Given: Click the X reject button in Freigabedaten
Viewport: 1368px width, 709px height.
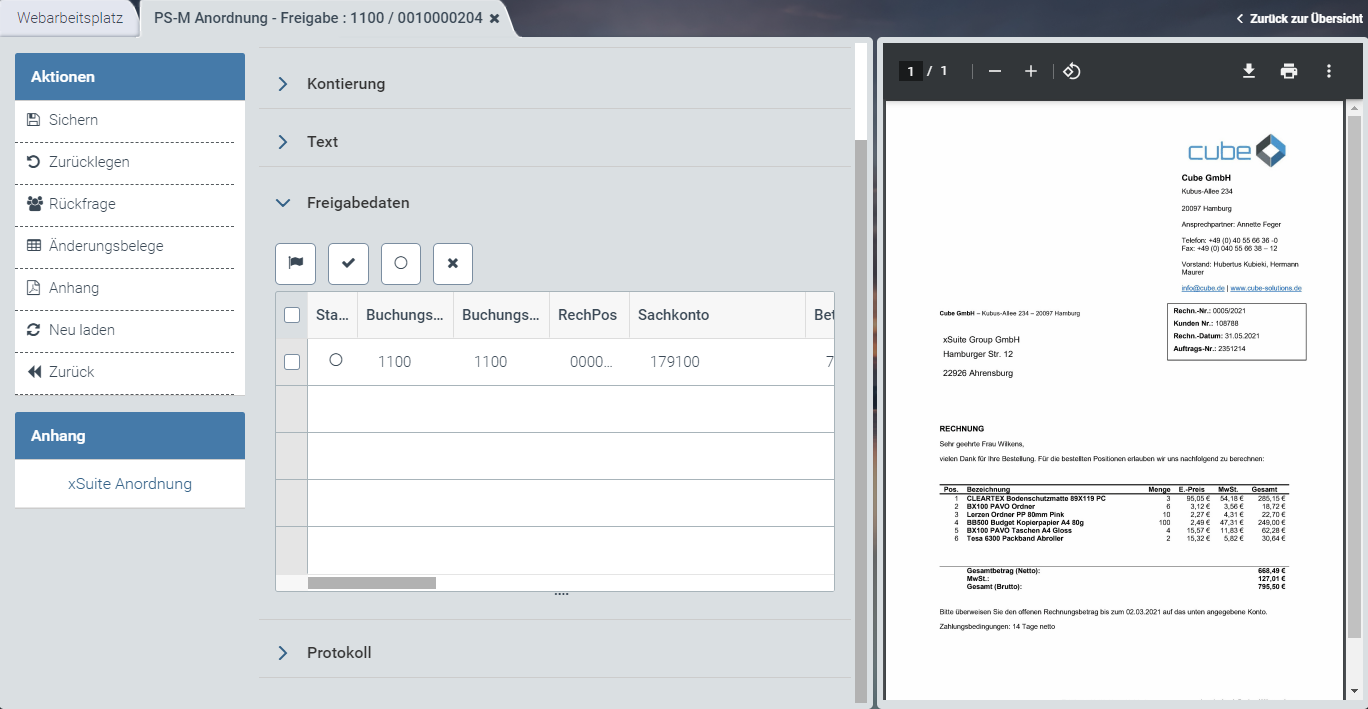Looking at the screenshot, I should pos(452,263).
